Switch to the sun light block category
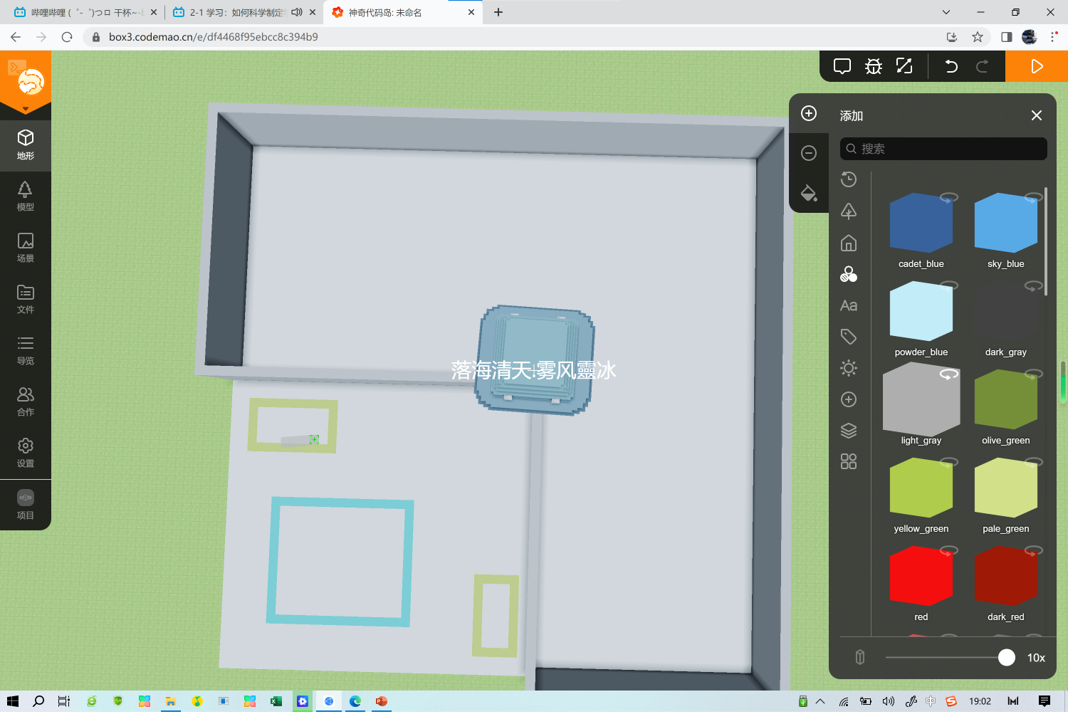This screenshot has width=1068, height=712. point(849,368)
